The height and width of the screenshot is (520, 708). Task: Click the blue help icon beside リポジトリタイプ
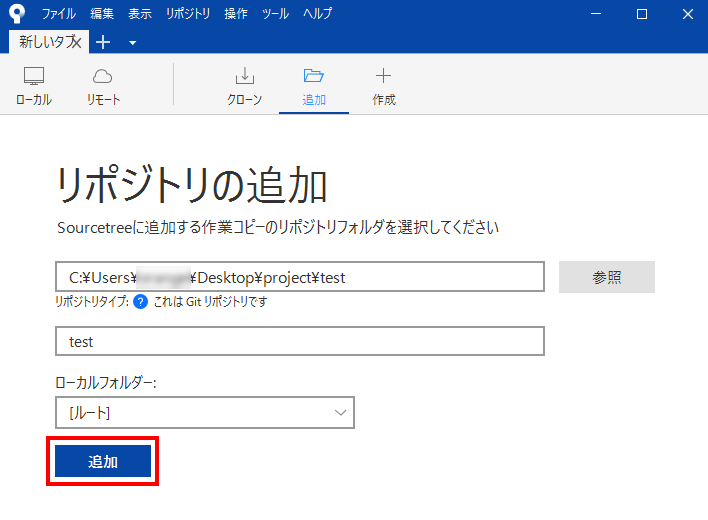click(140, 301)
